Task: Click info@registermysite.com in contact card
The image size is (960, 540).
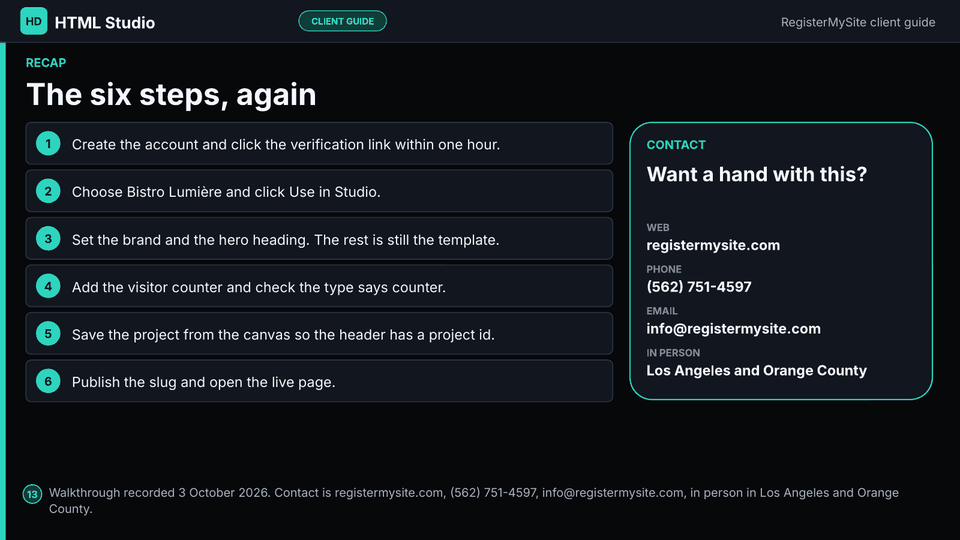Action: [733, 329]
